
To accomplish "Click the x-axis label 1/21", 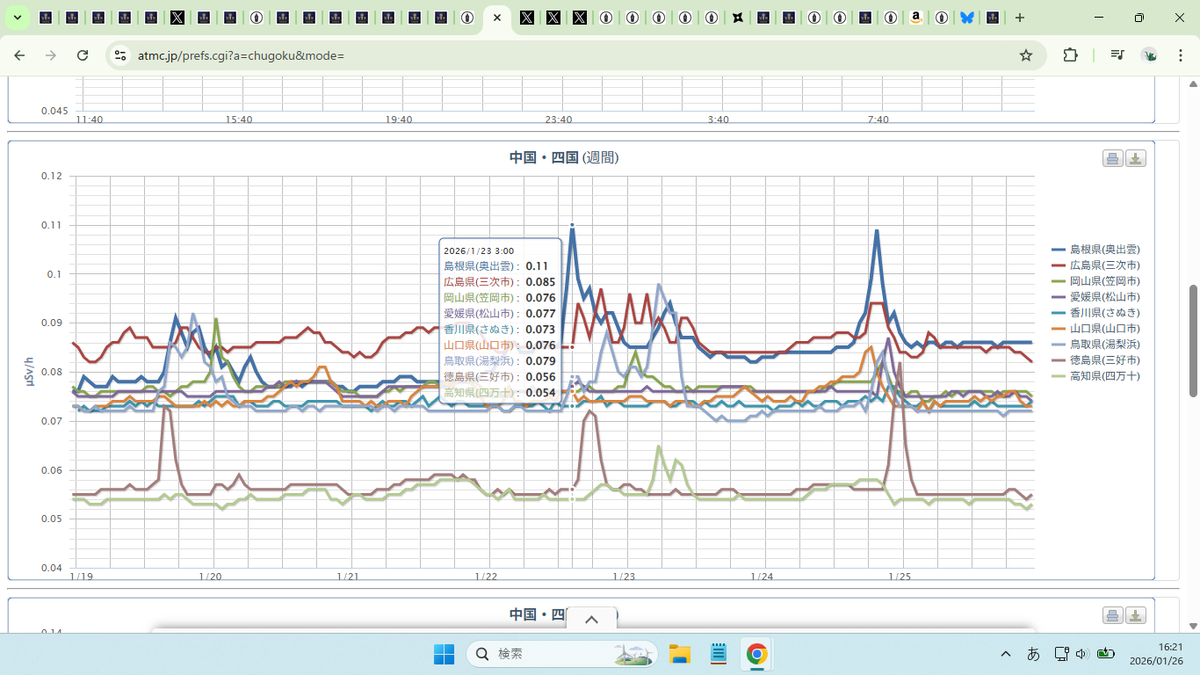I will (x=348, y=577).
